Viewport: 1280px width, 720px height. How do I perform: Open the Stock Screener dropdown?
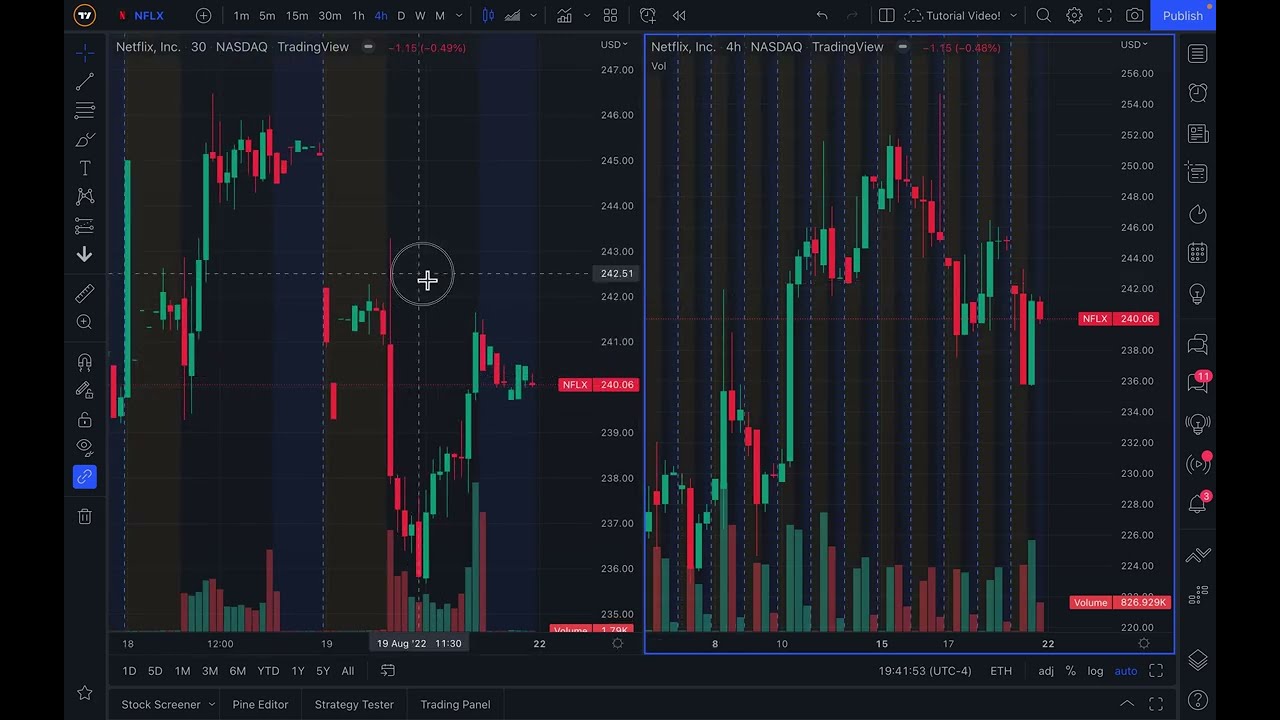[x=168, y=704]
